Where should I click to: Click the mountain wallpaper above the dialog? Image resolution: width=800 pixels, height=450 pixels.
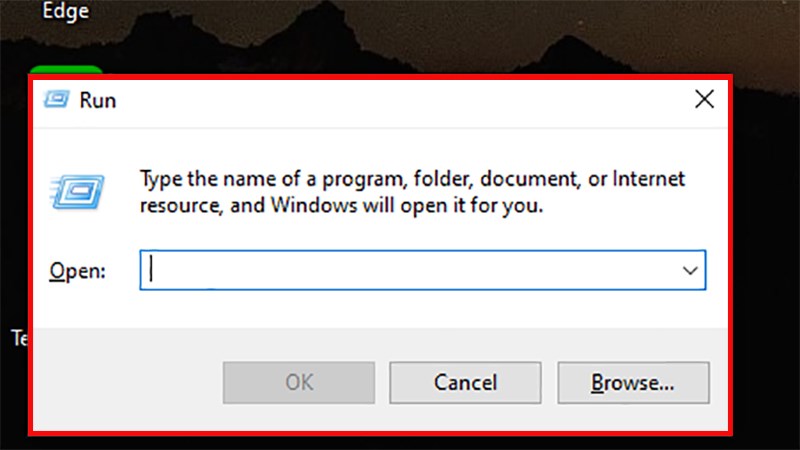[408, 36]
